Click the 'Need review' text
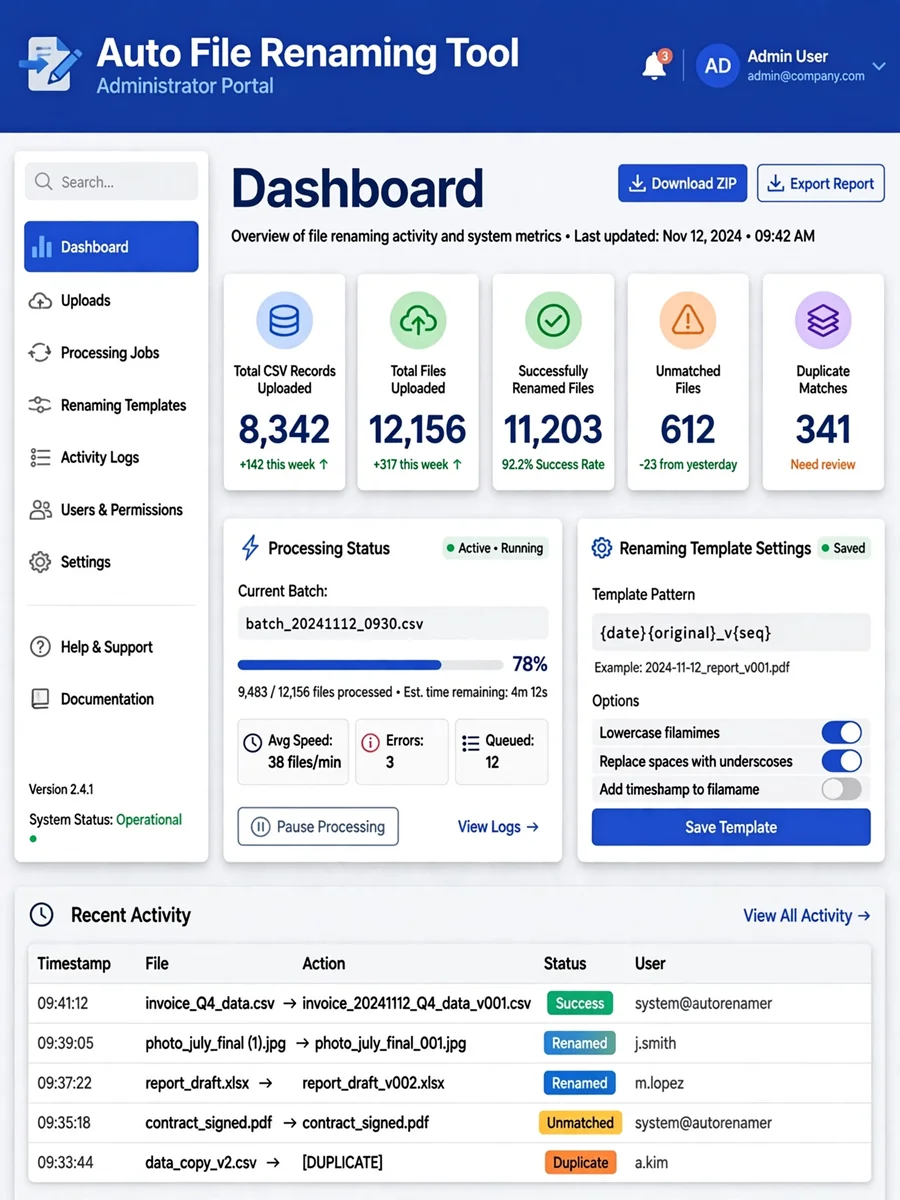Screen dimensions: 900x1200 point(823,464)
